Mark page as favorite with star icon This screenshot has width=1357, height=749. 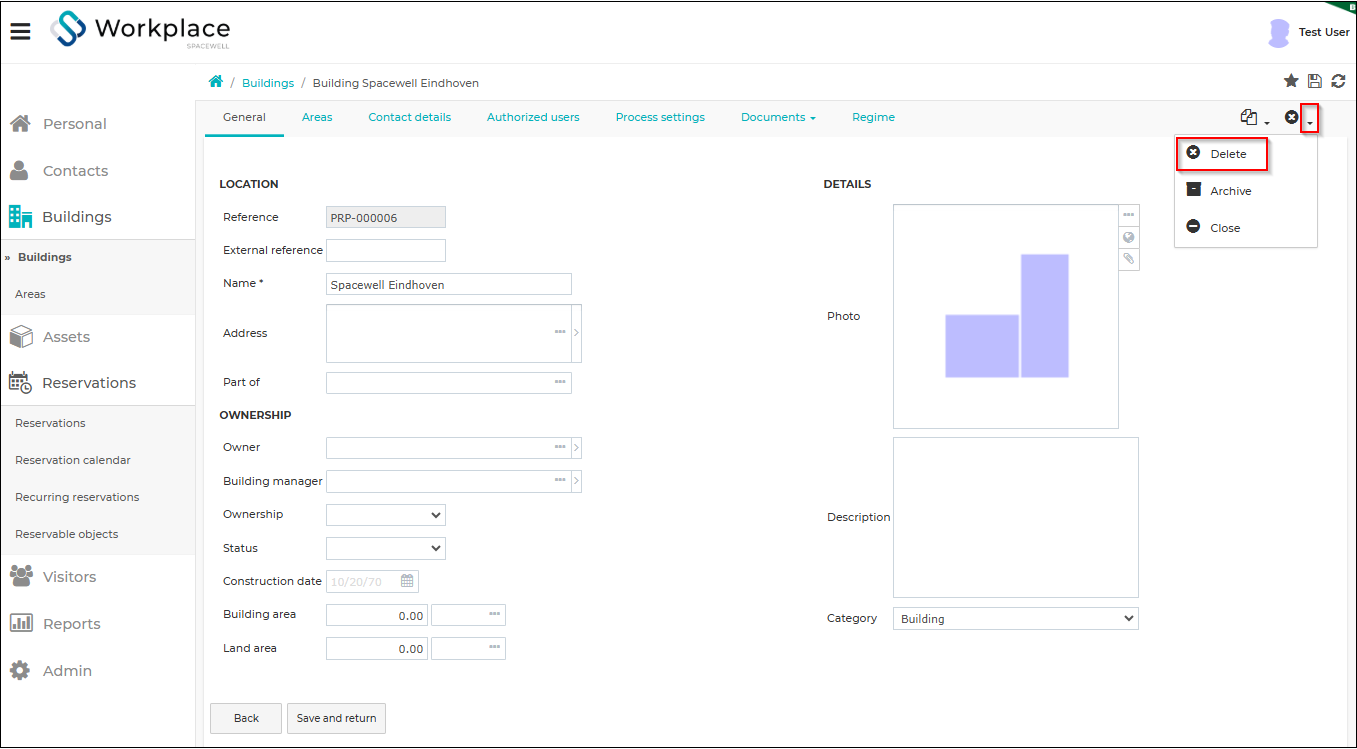(x=1291, y=81)
